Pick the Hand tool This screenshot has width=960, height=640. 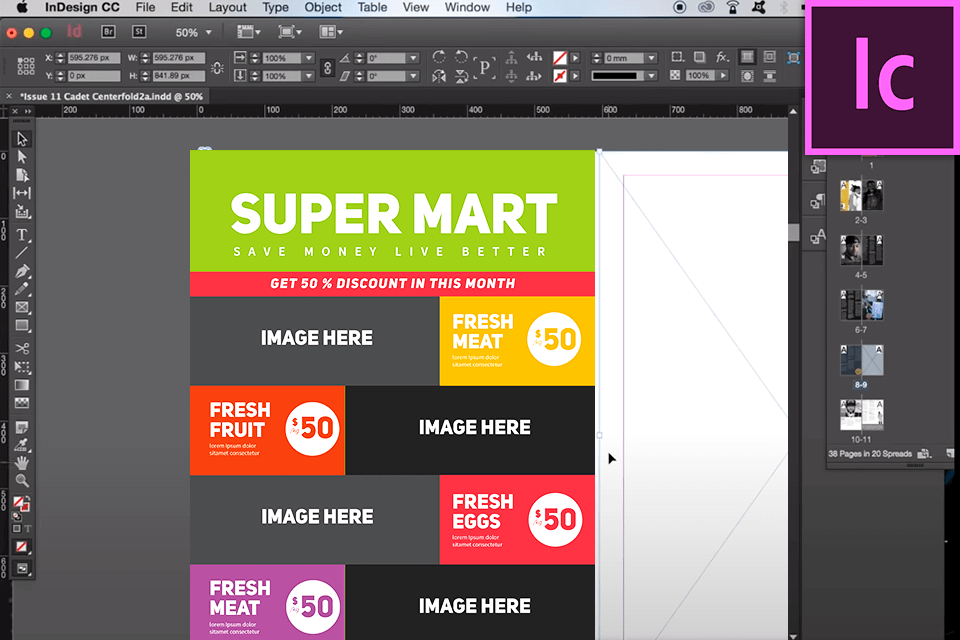22,463
